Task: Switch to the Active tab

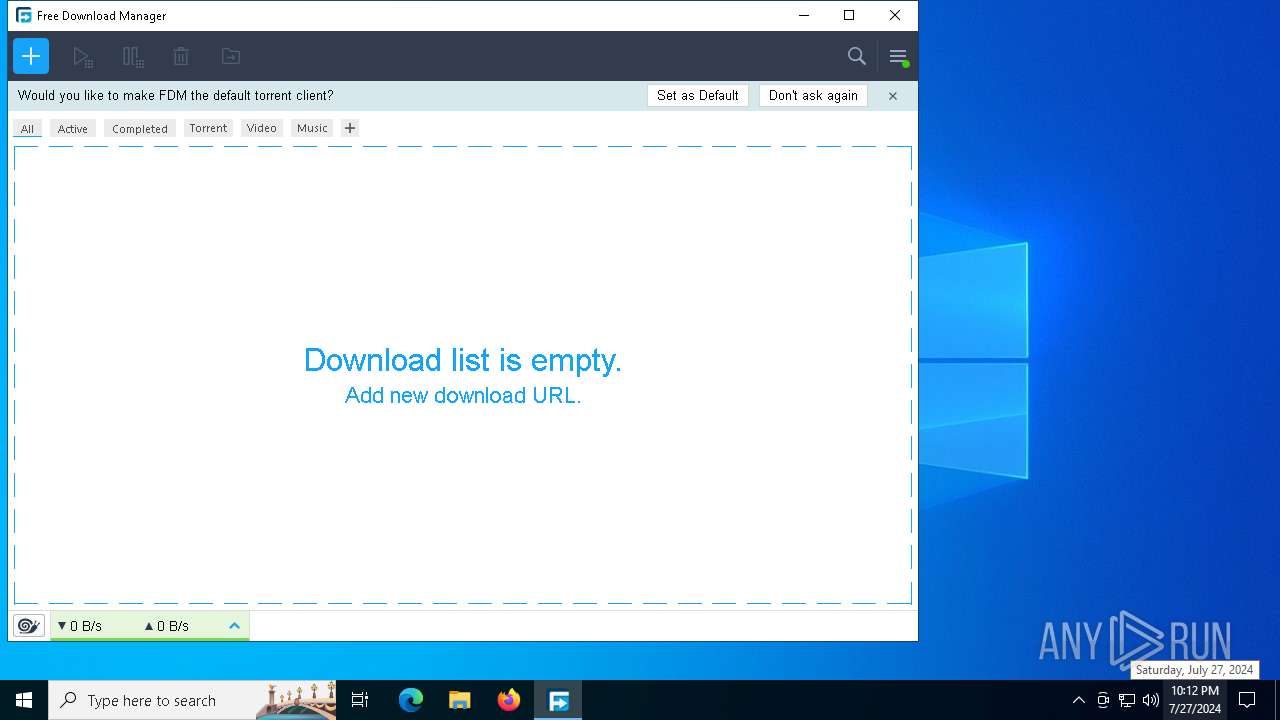Action: 73,128
